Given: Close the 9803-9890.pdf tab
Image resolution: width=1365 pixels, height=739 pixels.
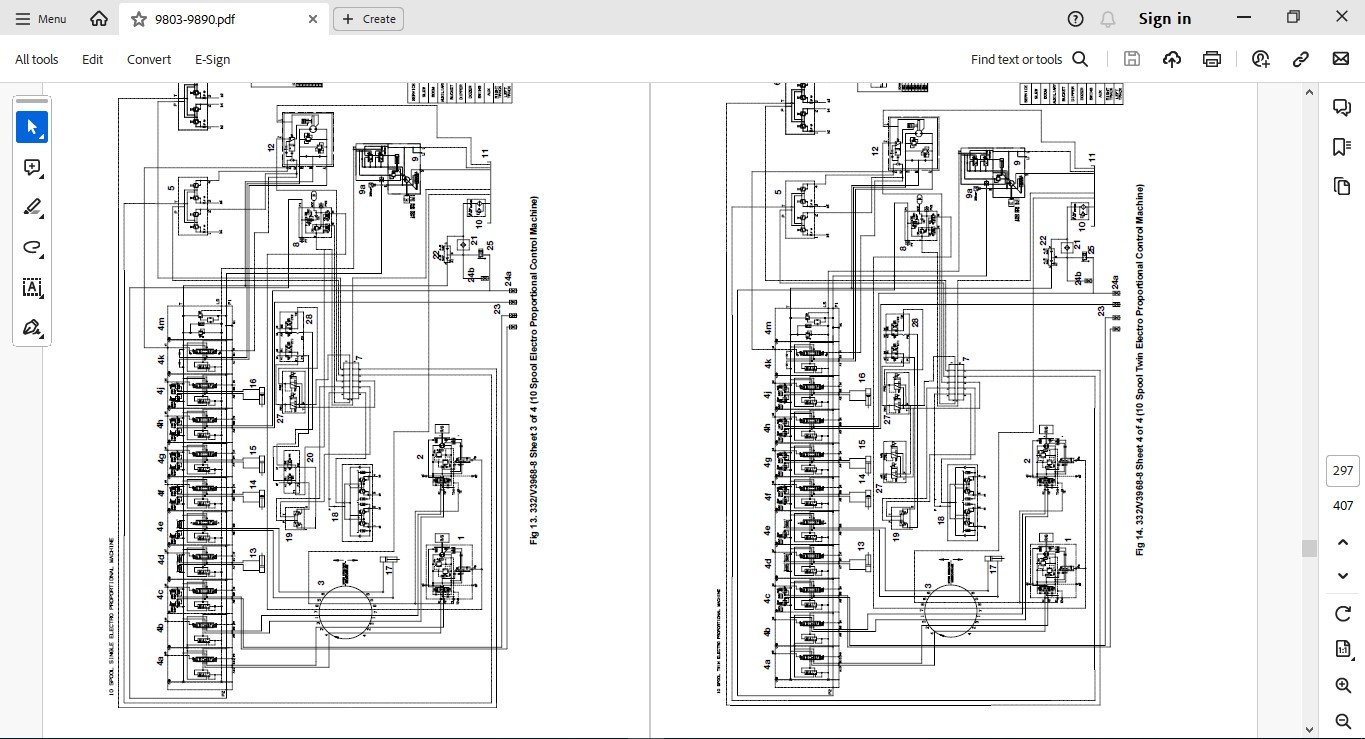Looking at the screenshot, I should click(313, 18).
